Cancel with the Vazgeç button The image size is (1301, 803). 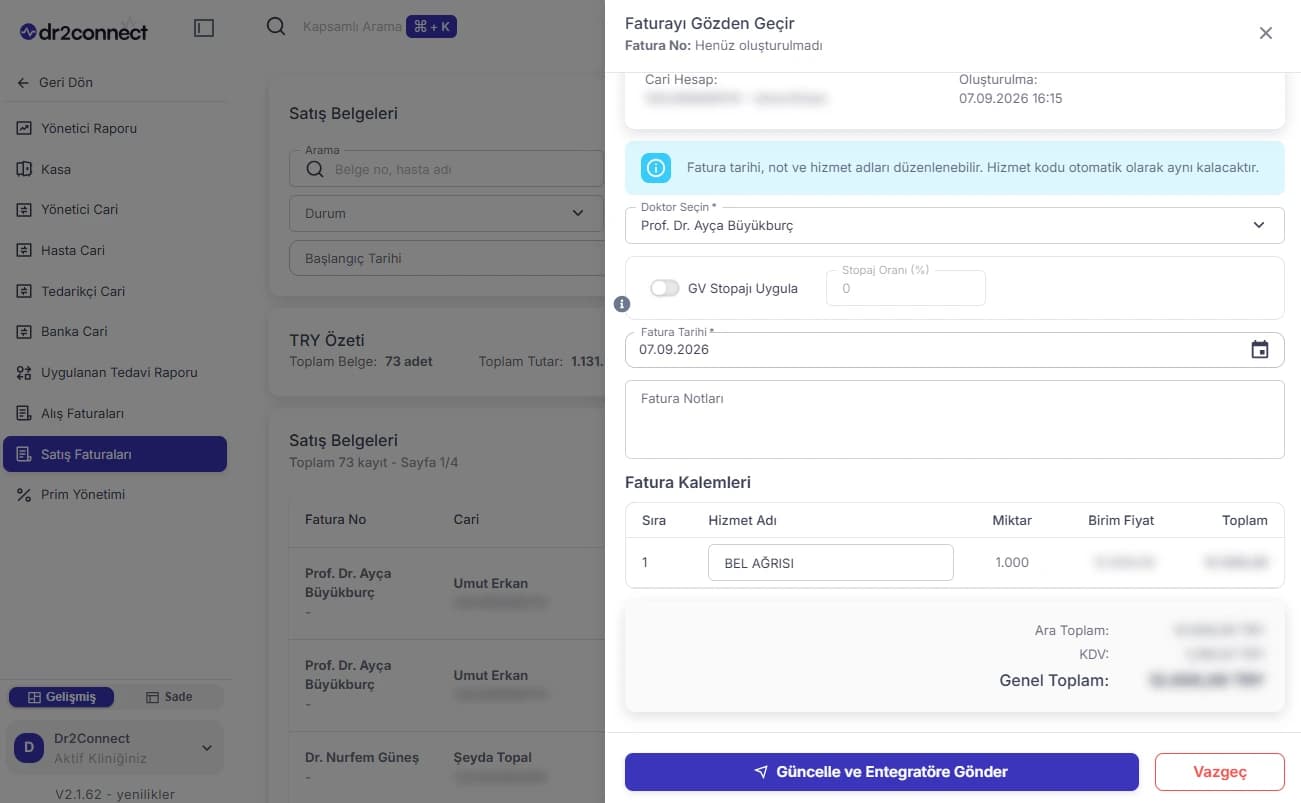[1220, 772]
